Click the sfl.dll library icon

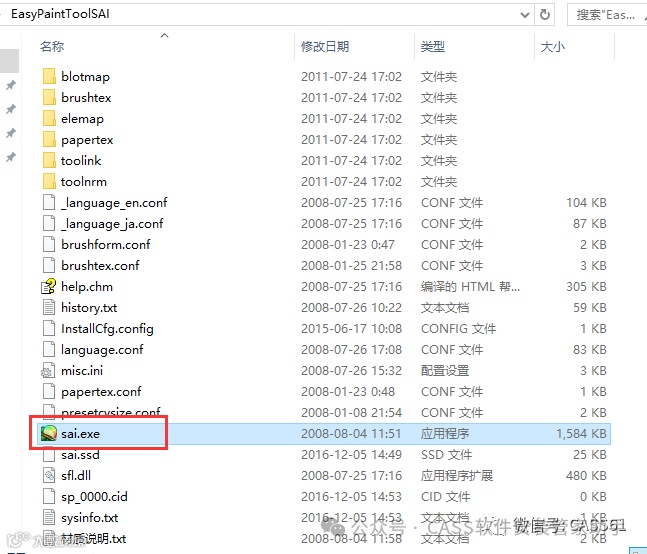[49, 475]
